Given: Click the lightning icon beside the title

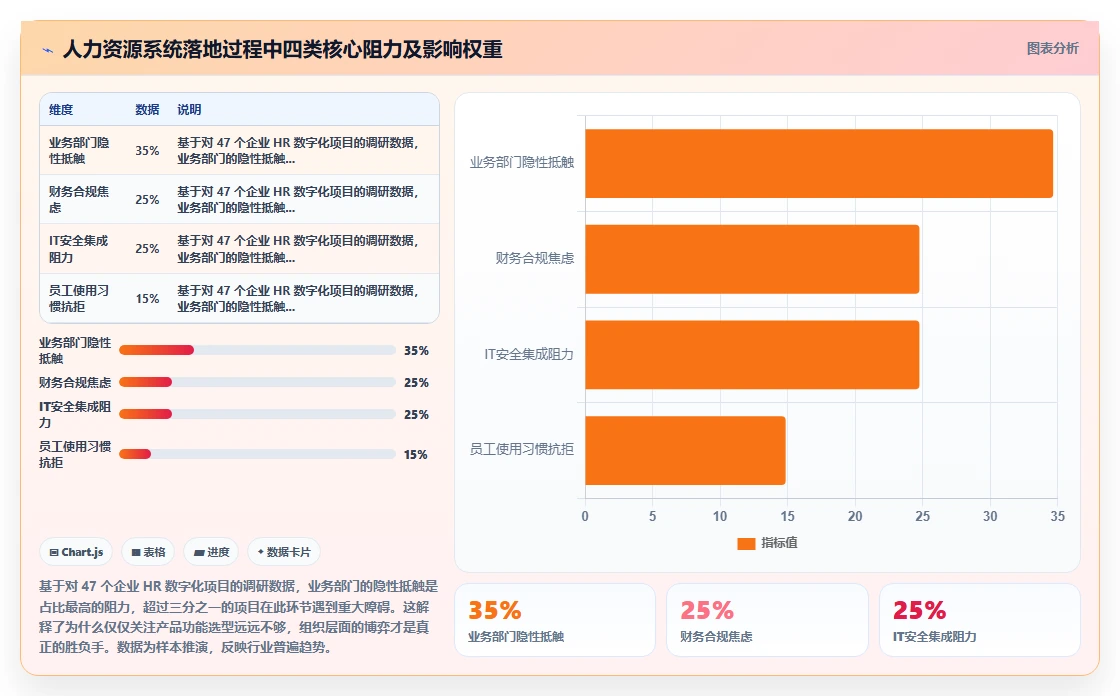Looking at the screenshot, I should point(48,50).
